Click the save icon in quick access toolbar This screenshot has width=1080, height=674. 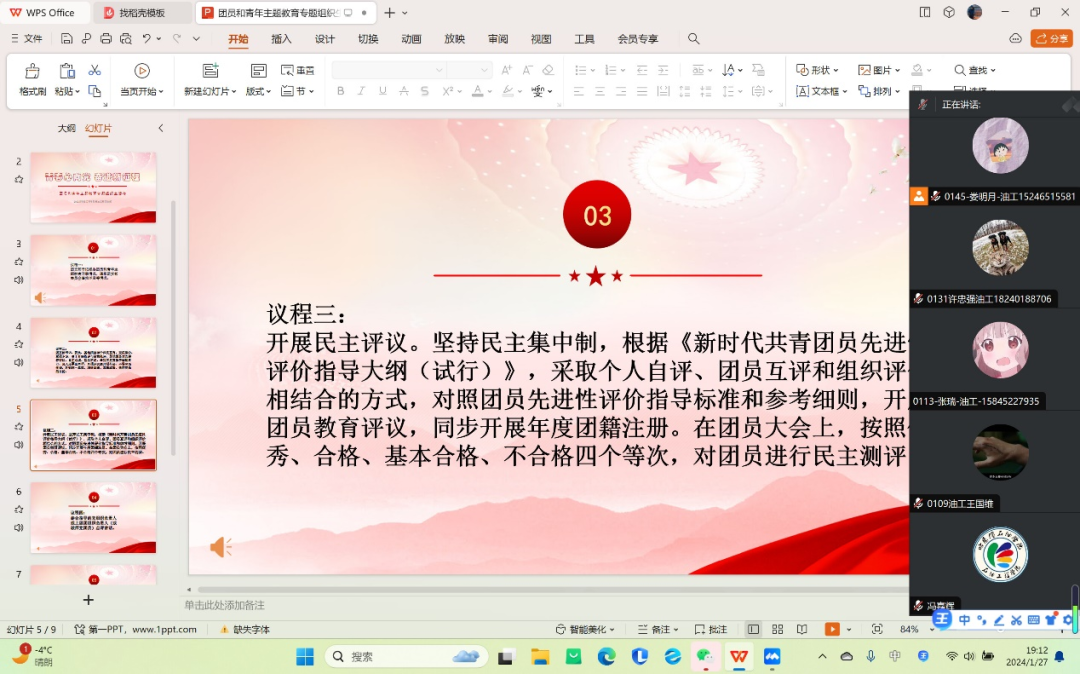tap(66, 39)
